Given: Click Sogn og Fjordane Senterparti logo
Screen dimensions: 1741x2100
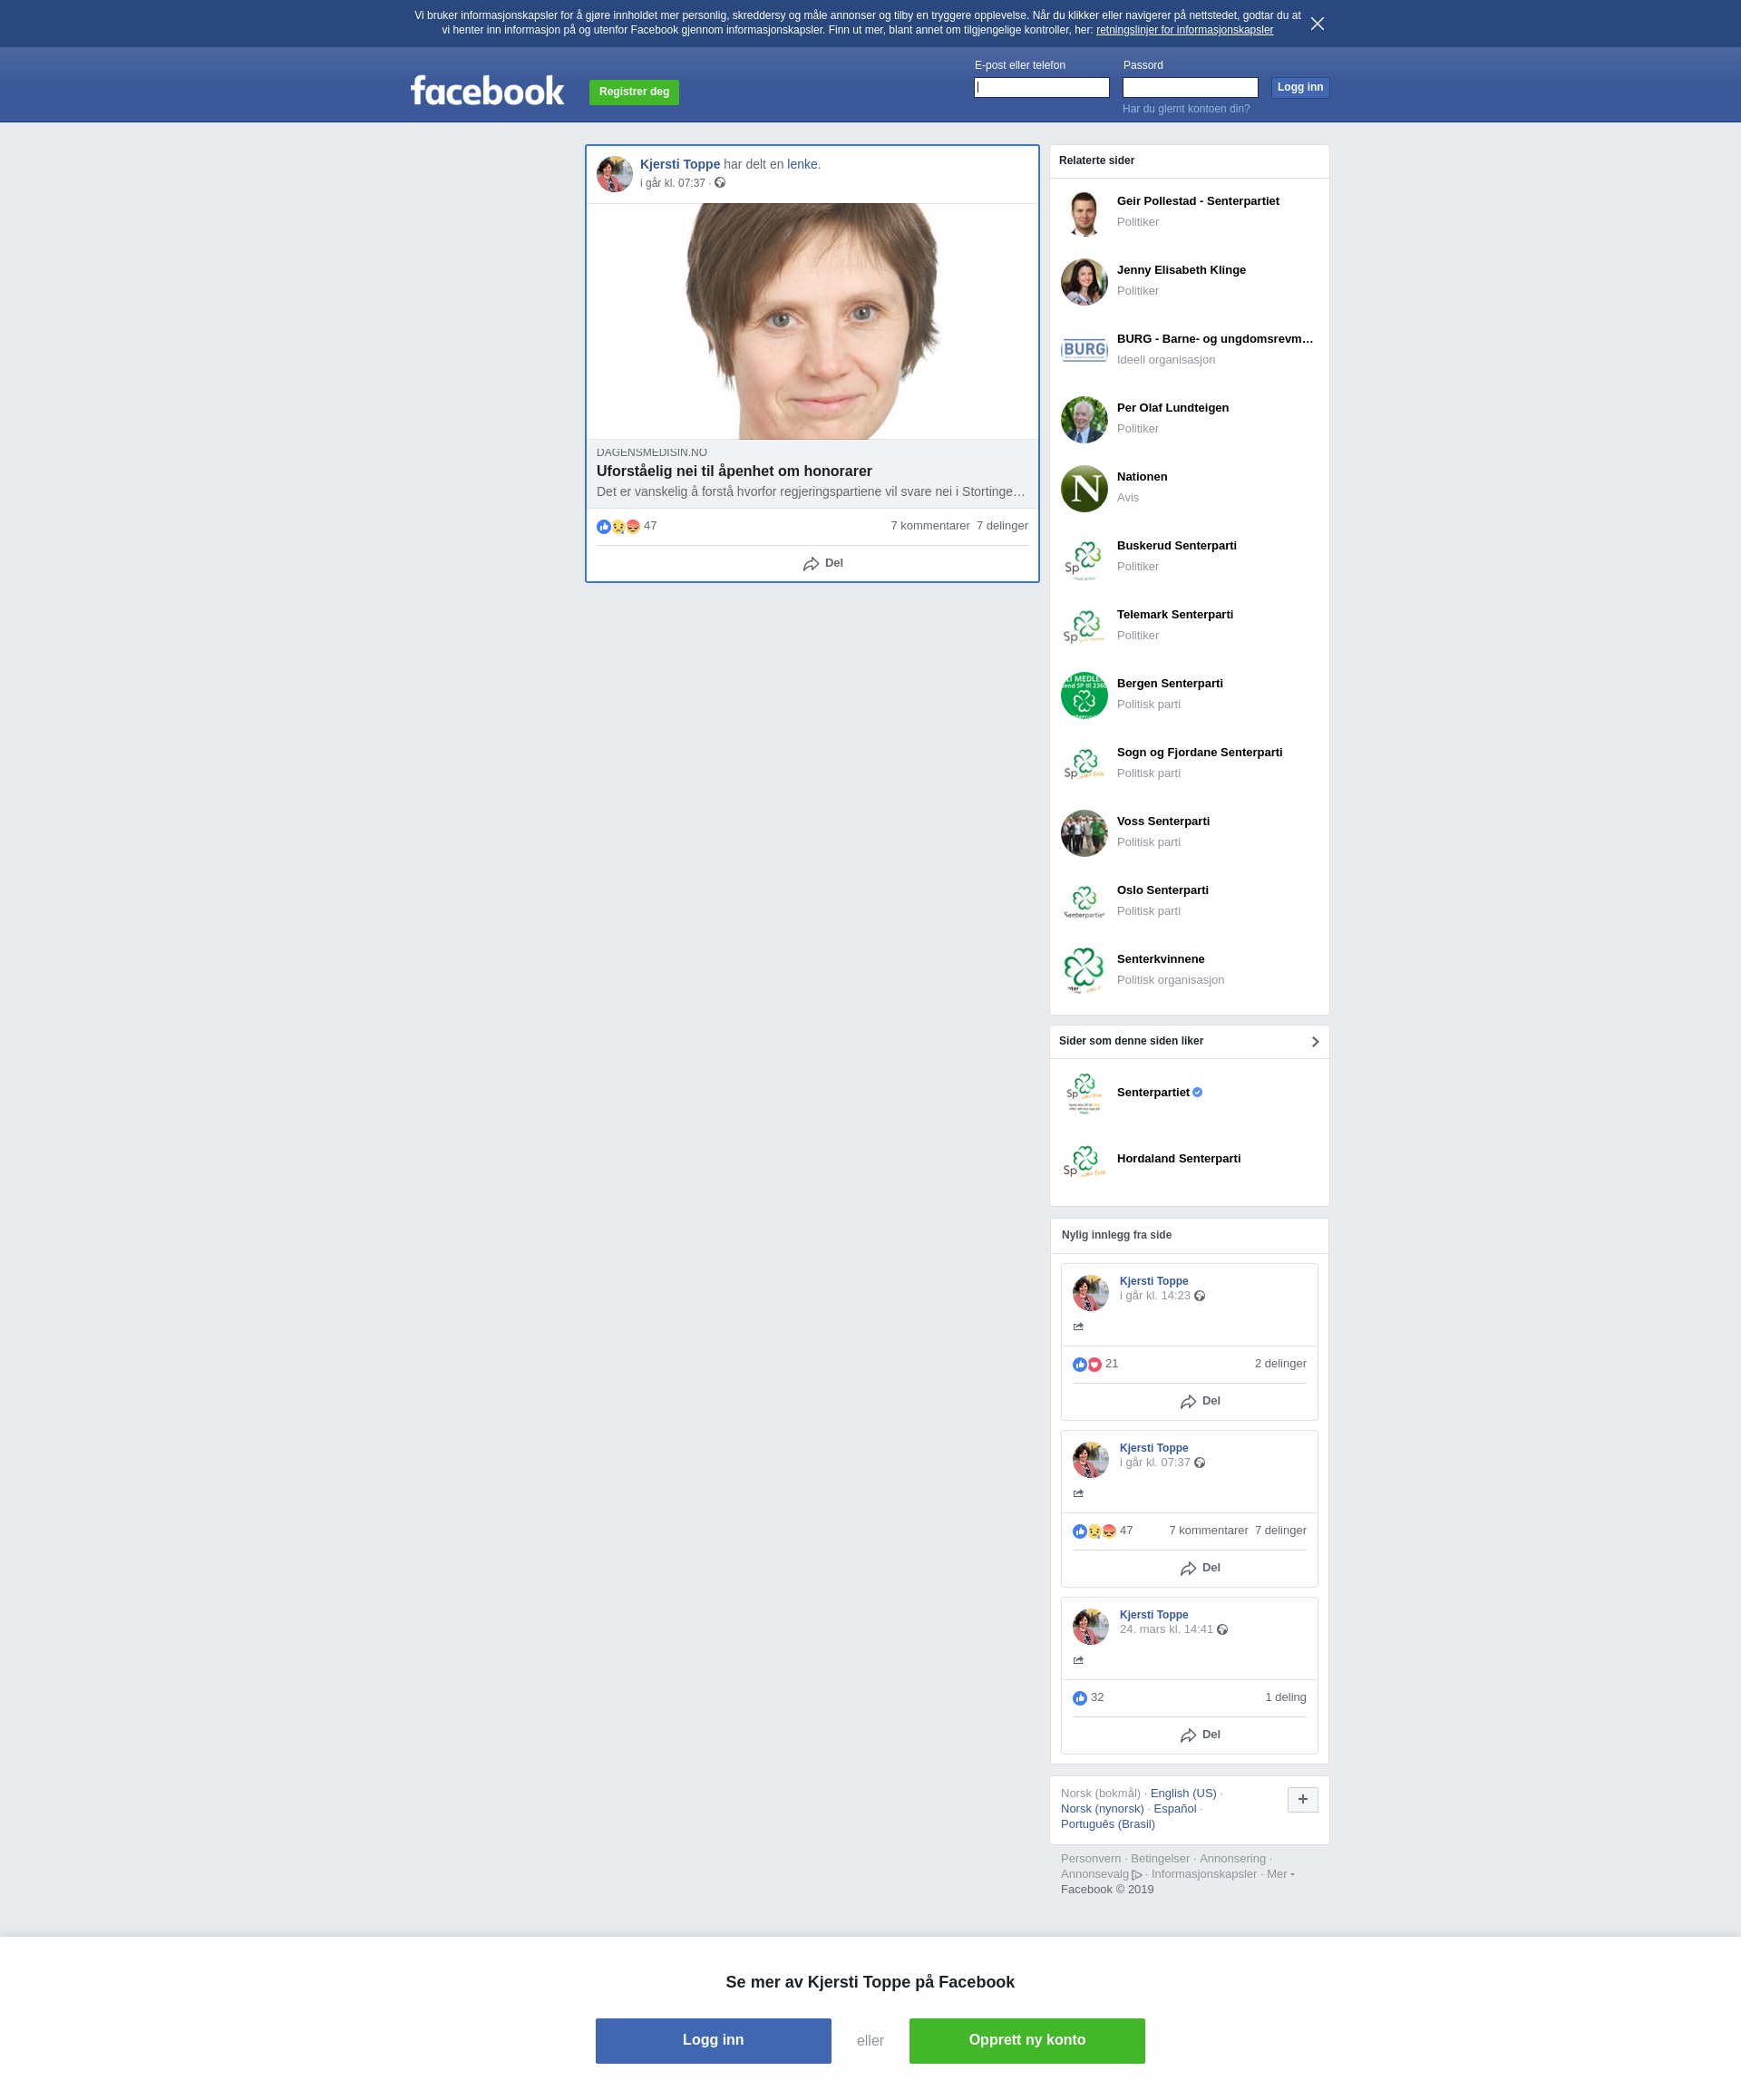Looking at the screenshot, I should tap(1084, 765).
